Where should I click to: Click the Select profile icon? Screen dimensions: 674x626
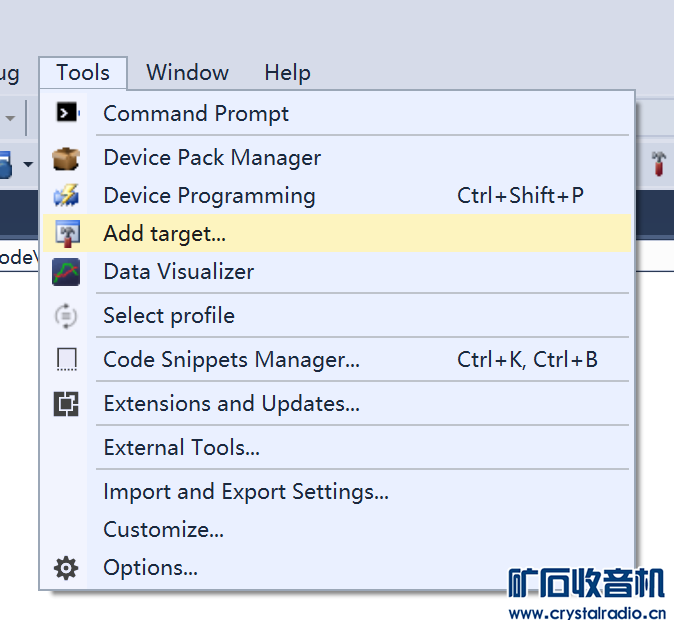point(66,316)
